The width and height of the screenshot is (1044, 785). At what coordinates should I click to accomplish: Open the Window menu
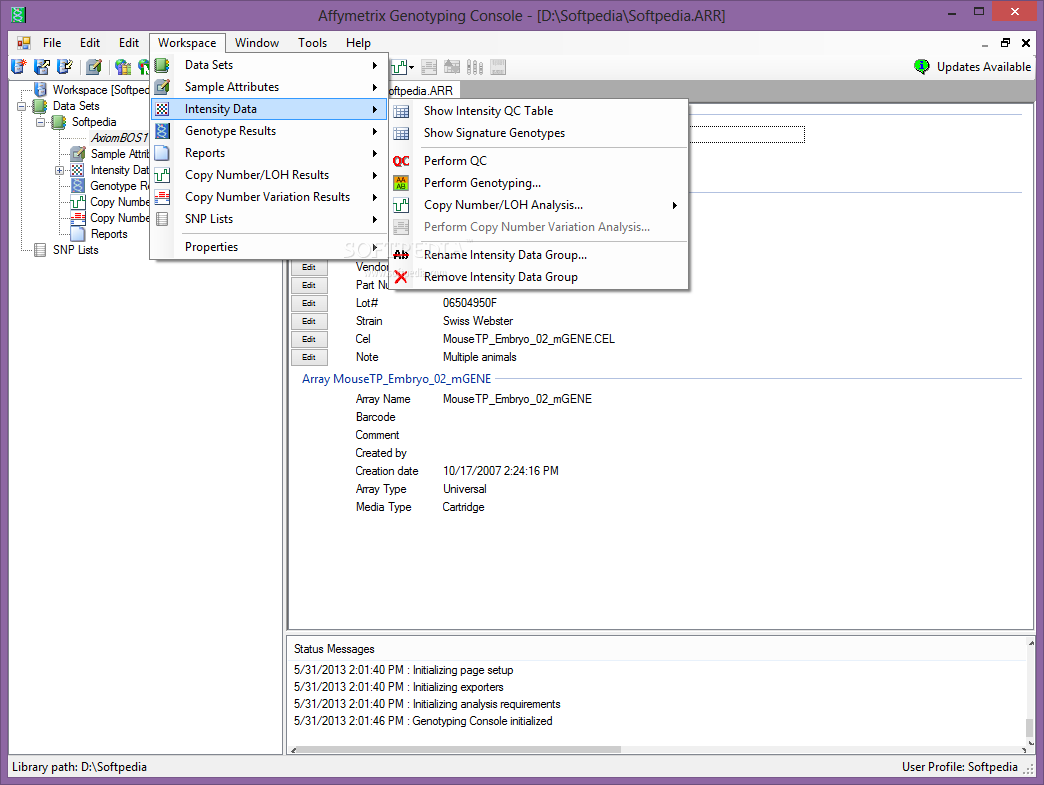tap(257, 43)
